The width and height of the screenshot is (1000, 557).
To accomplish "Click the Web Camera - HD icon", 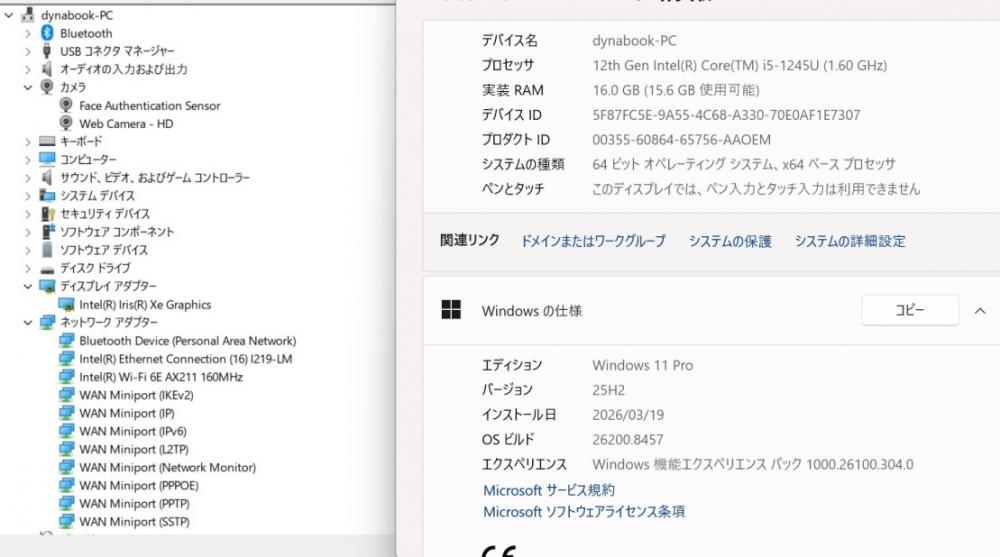I will coord(66,123).
